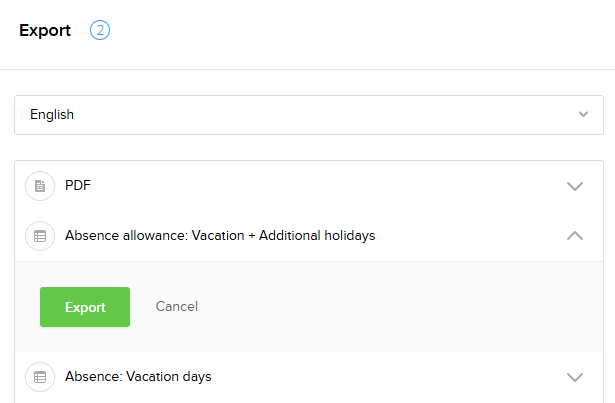Click empty gray area right of Cancel
The height and width of the screenshot is (403, 615).
pos(400,307)
